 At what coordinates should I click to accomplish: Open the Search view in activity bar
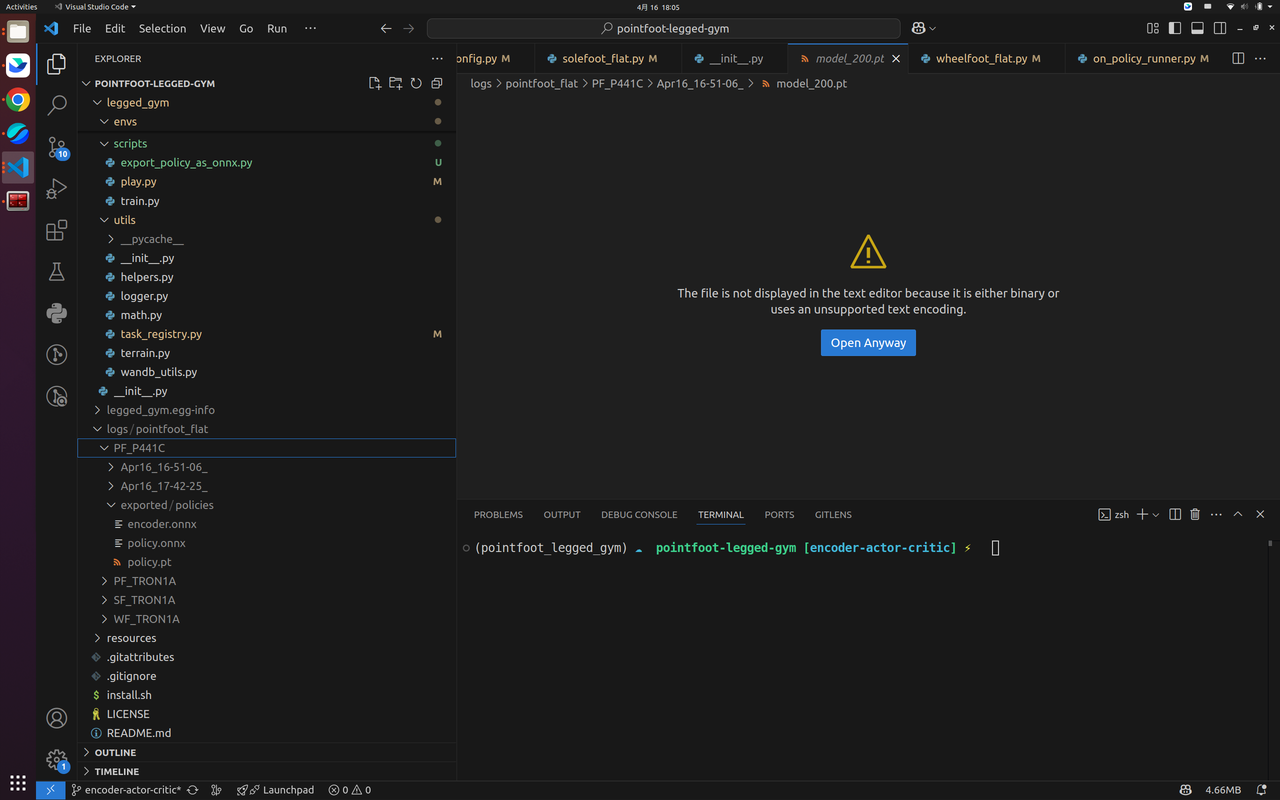point(57,105)
